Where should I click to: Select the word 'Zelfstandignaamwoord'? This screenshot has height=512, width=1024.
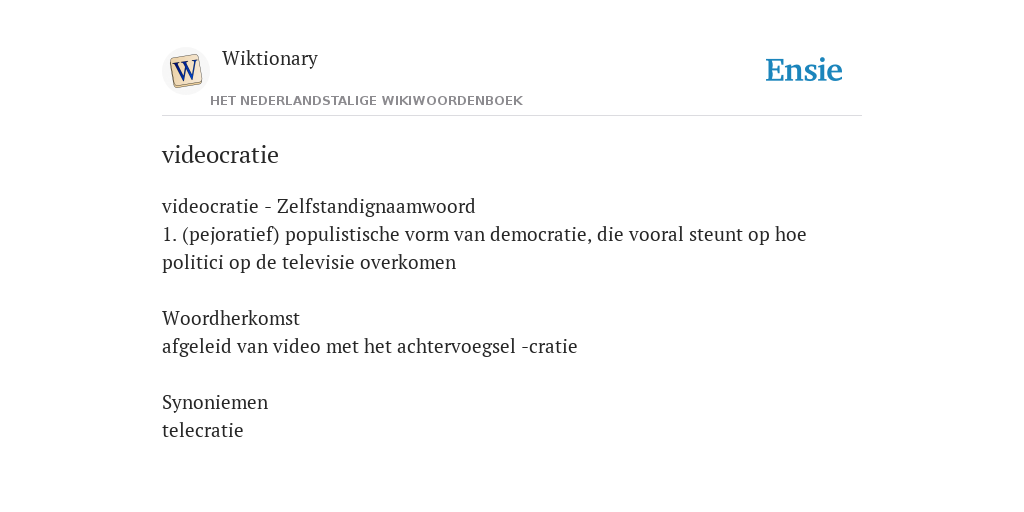376,207
